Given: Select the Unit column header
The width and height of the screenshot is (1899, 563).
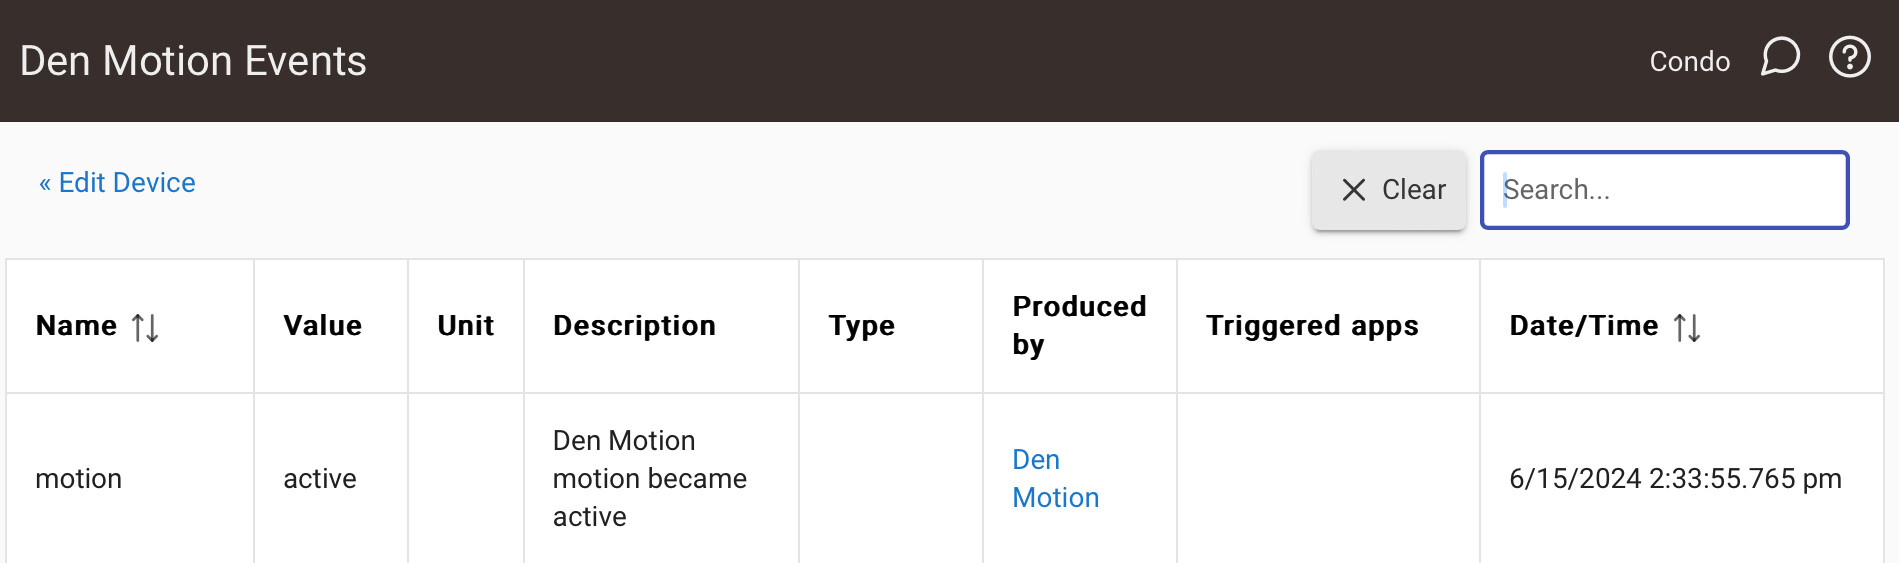Looking at the screenshot, I should [x=466, y=326].
